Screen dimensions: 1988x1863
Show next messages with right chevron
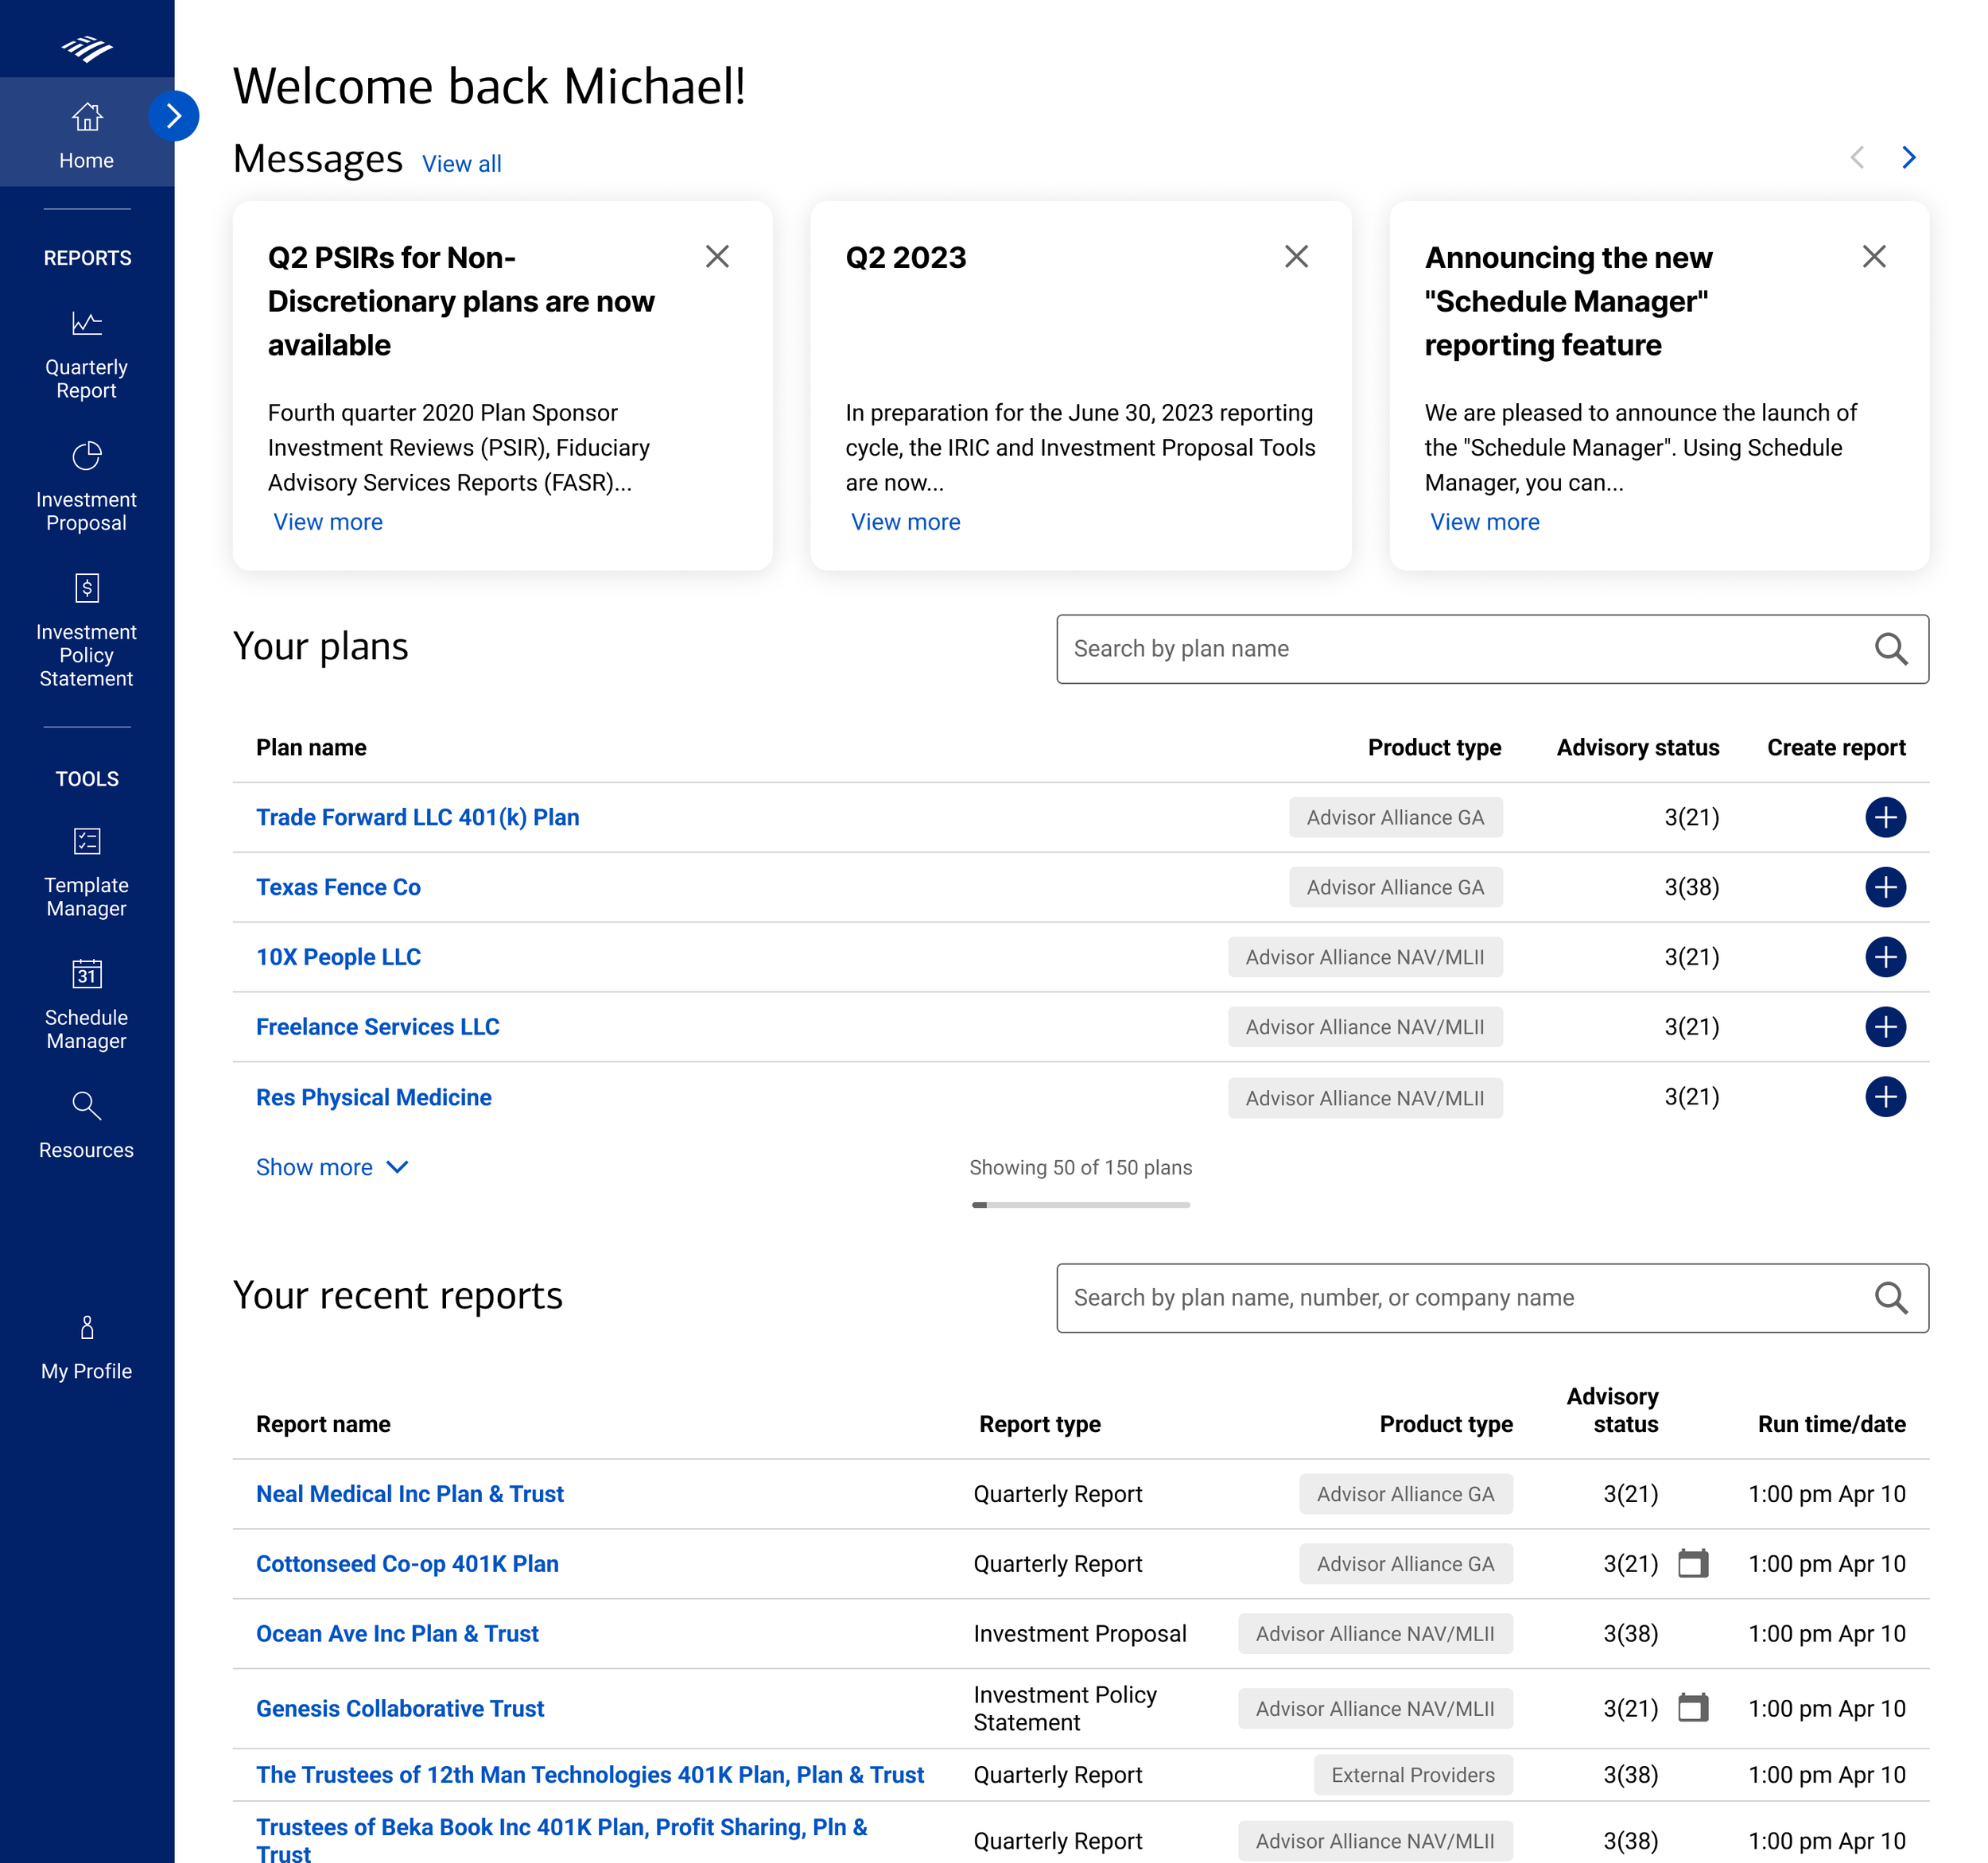(1908, 158)
